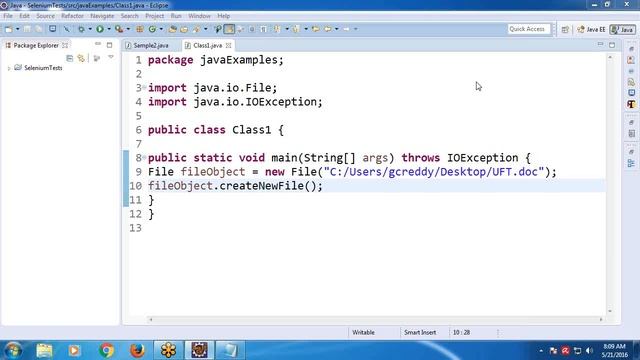Expand the SeleniumTests project node
This screenshot has width=640, height=360.
[9, 69]
